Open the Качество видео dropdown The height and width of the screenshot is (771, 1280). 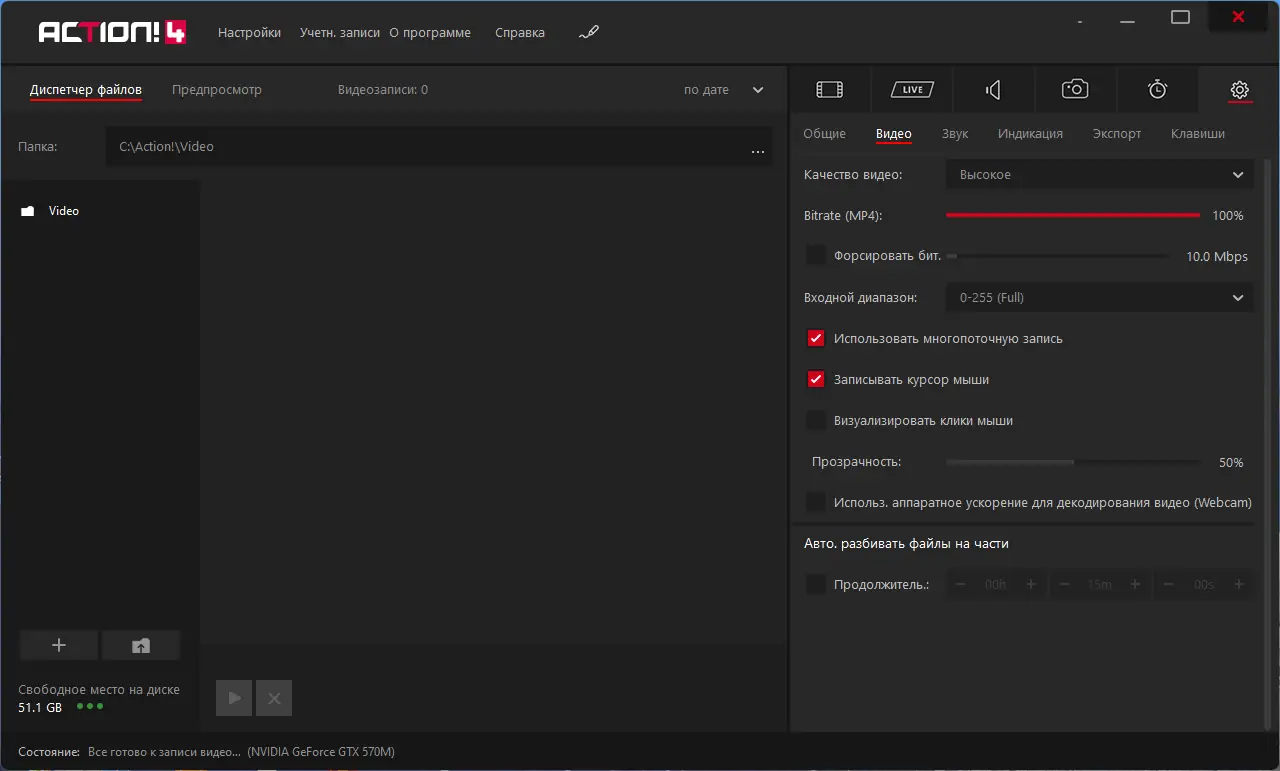click(1100, 175)
